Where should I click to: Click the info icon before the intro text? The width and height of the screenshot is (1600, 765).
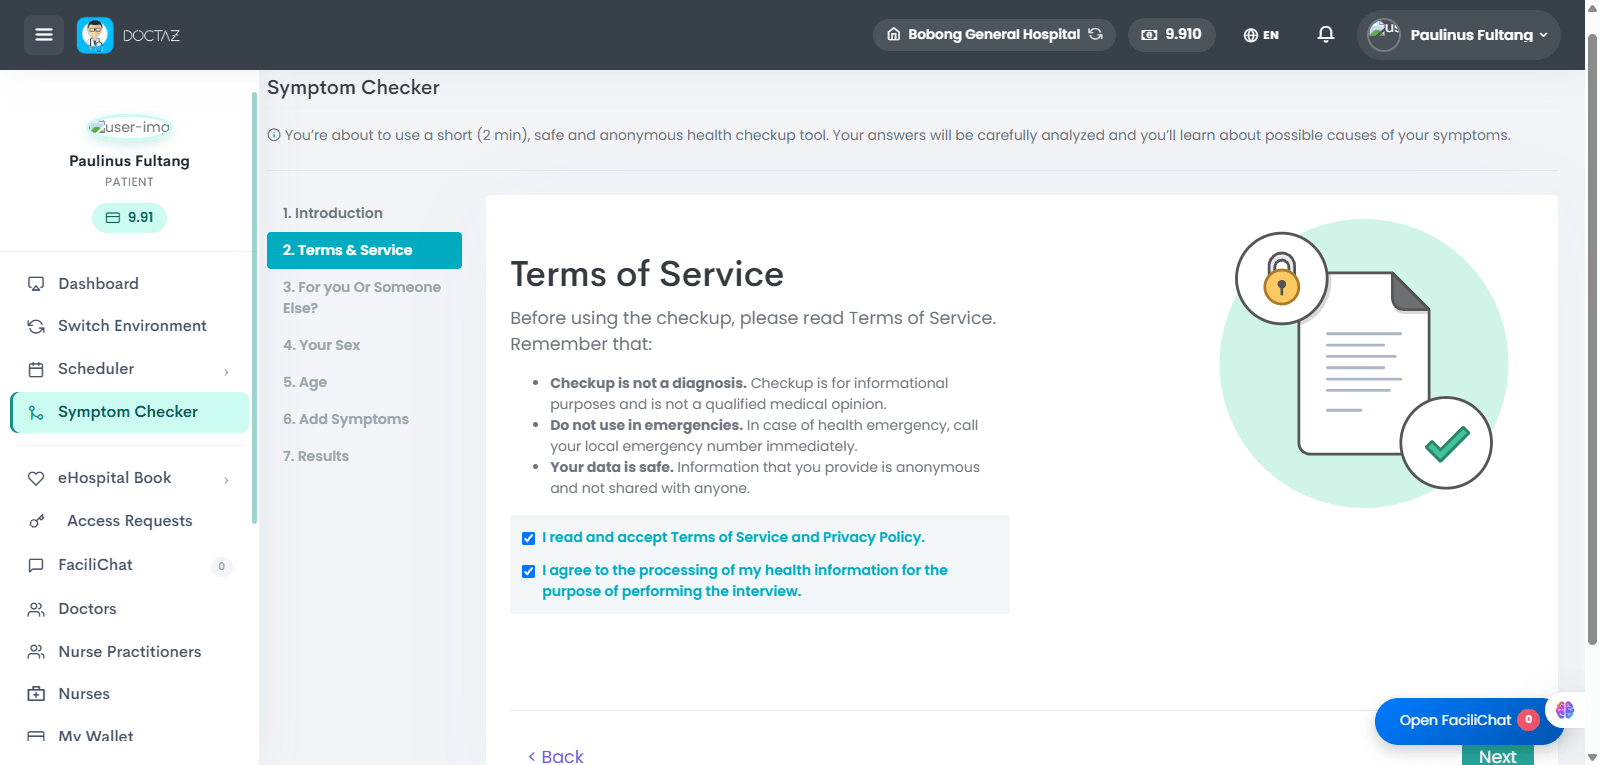pos(274,135)
